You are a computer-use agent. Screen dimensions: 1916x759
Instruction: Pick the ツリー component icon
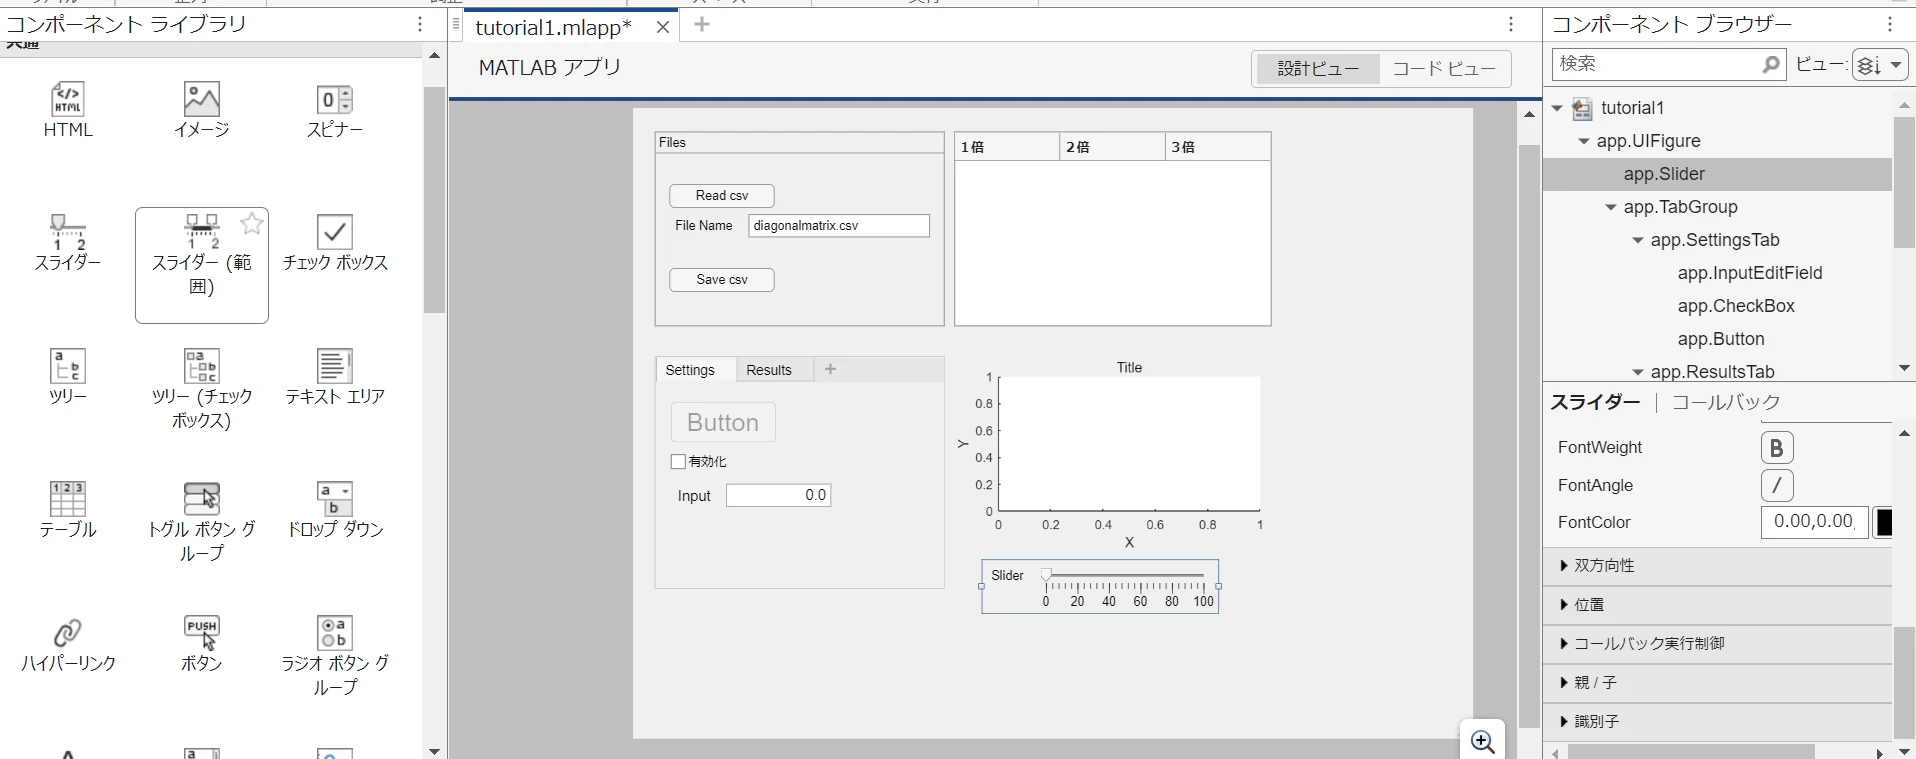pos(68,366)
